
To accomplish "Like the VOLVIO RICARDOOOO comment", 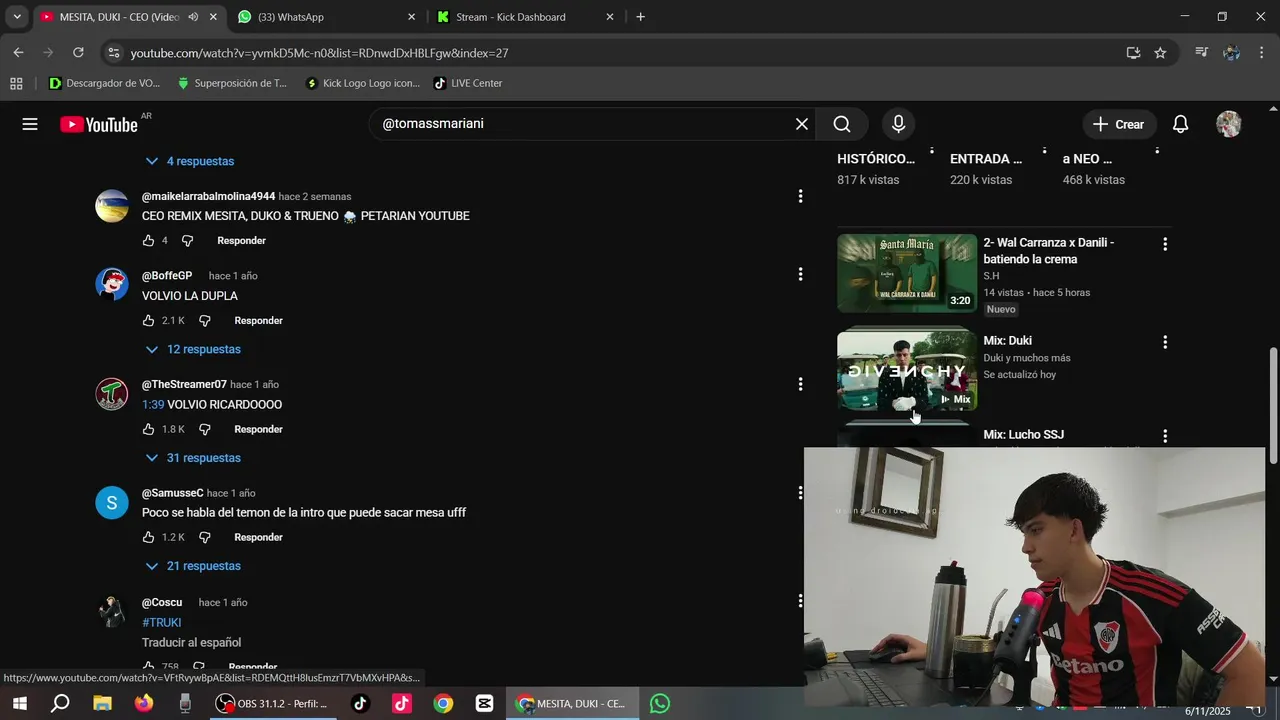I will tap(148, 429).
